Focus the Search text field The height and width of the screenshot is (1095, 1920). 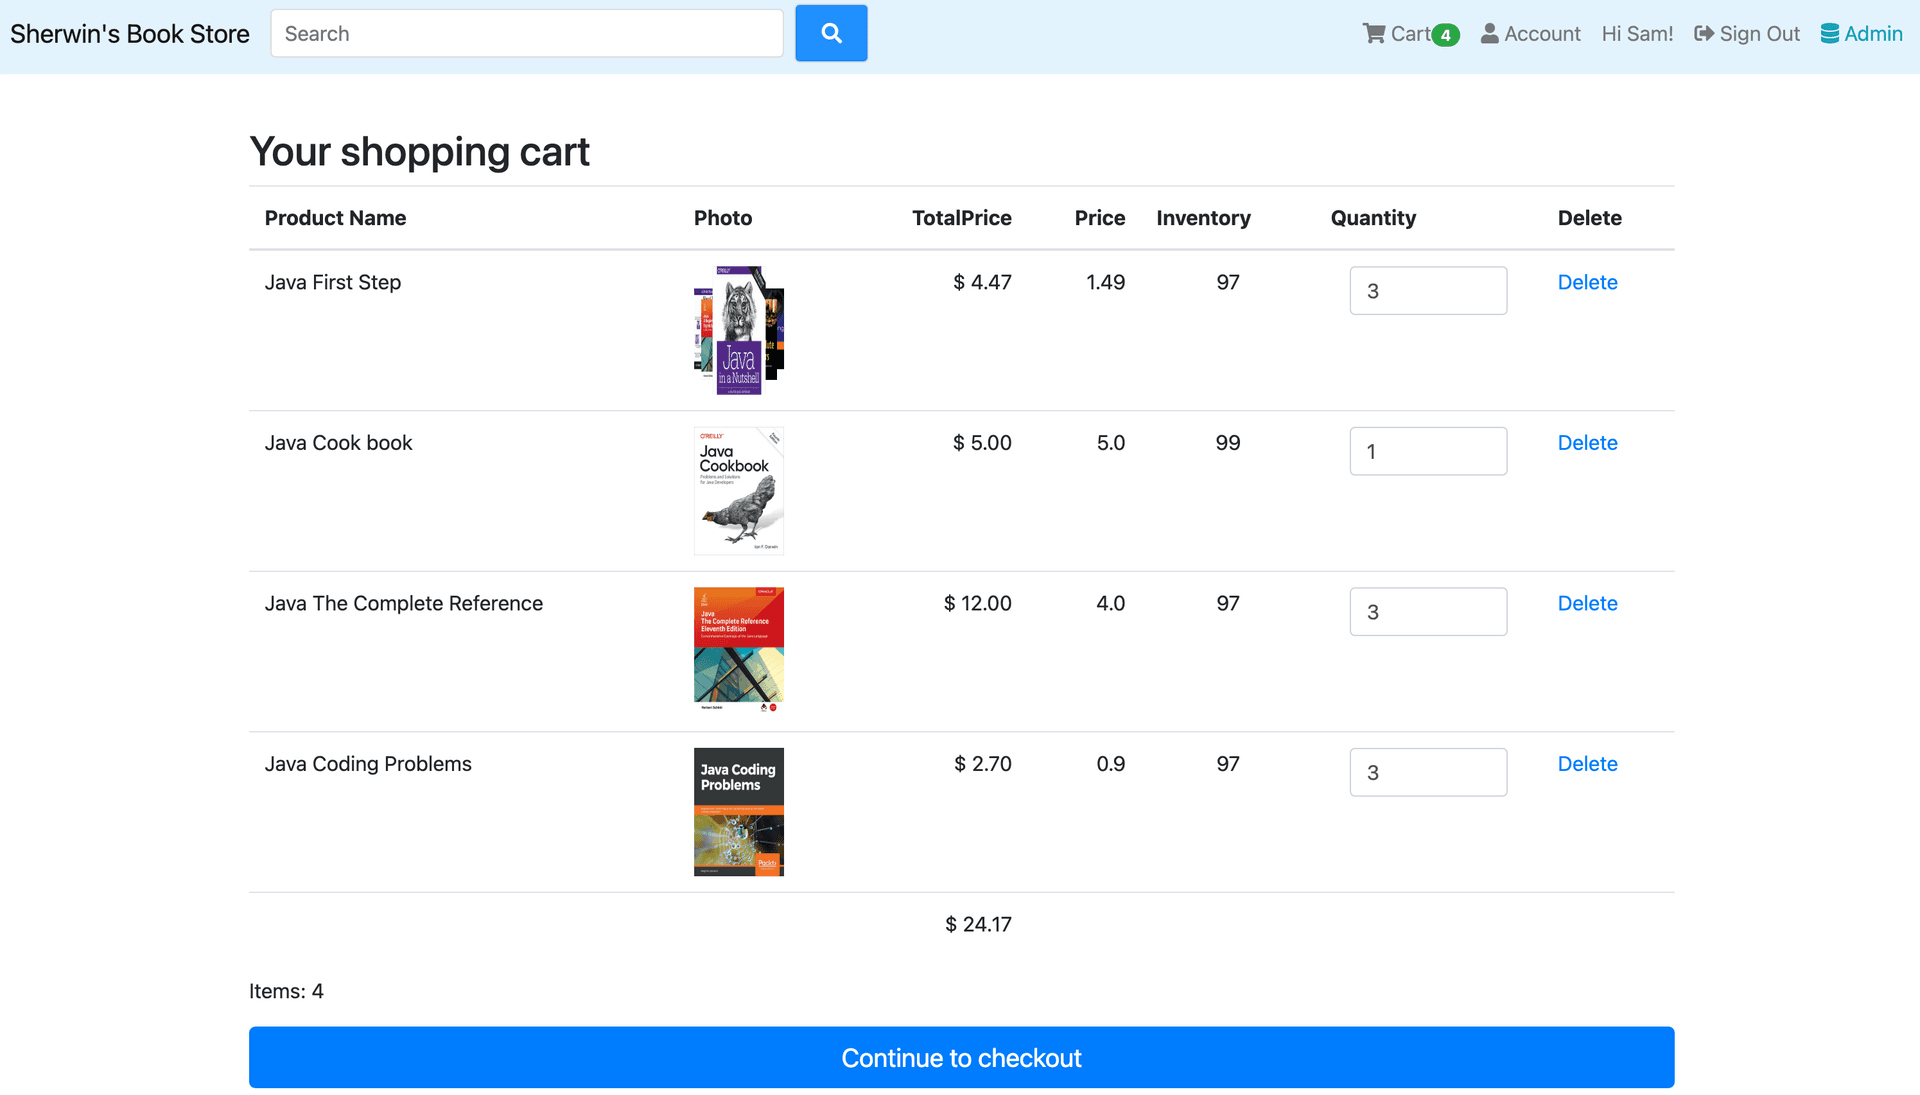pos(526,34)
